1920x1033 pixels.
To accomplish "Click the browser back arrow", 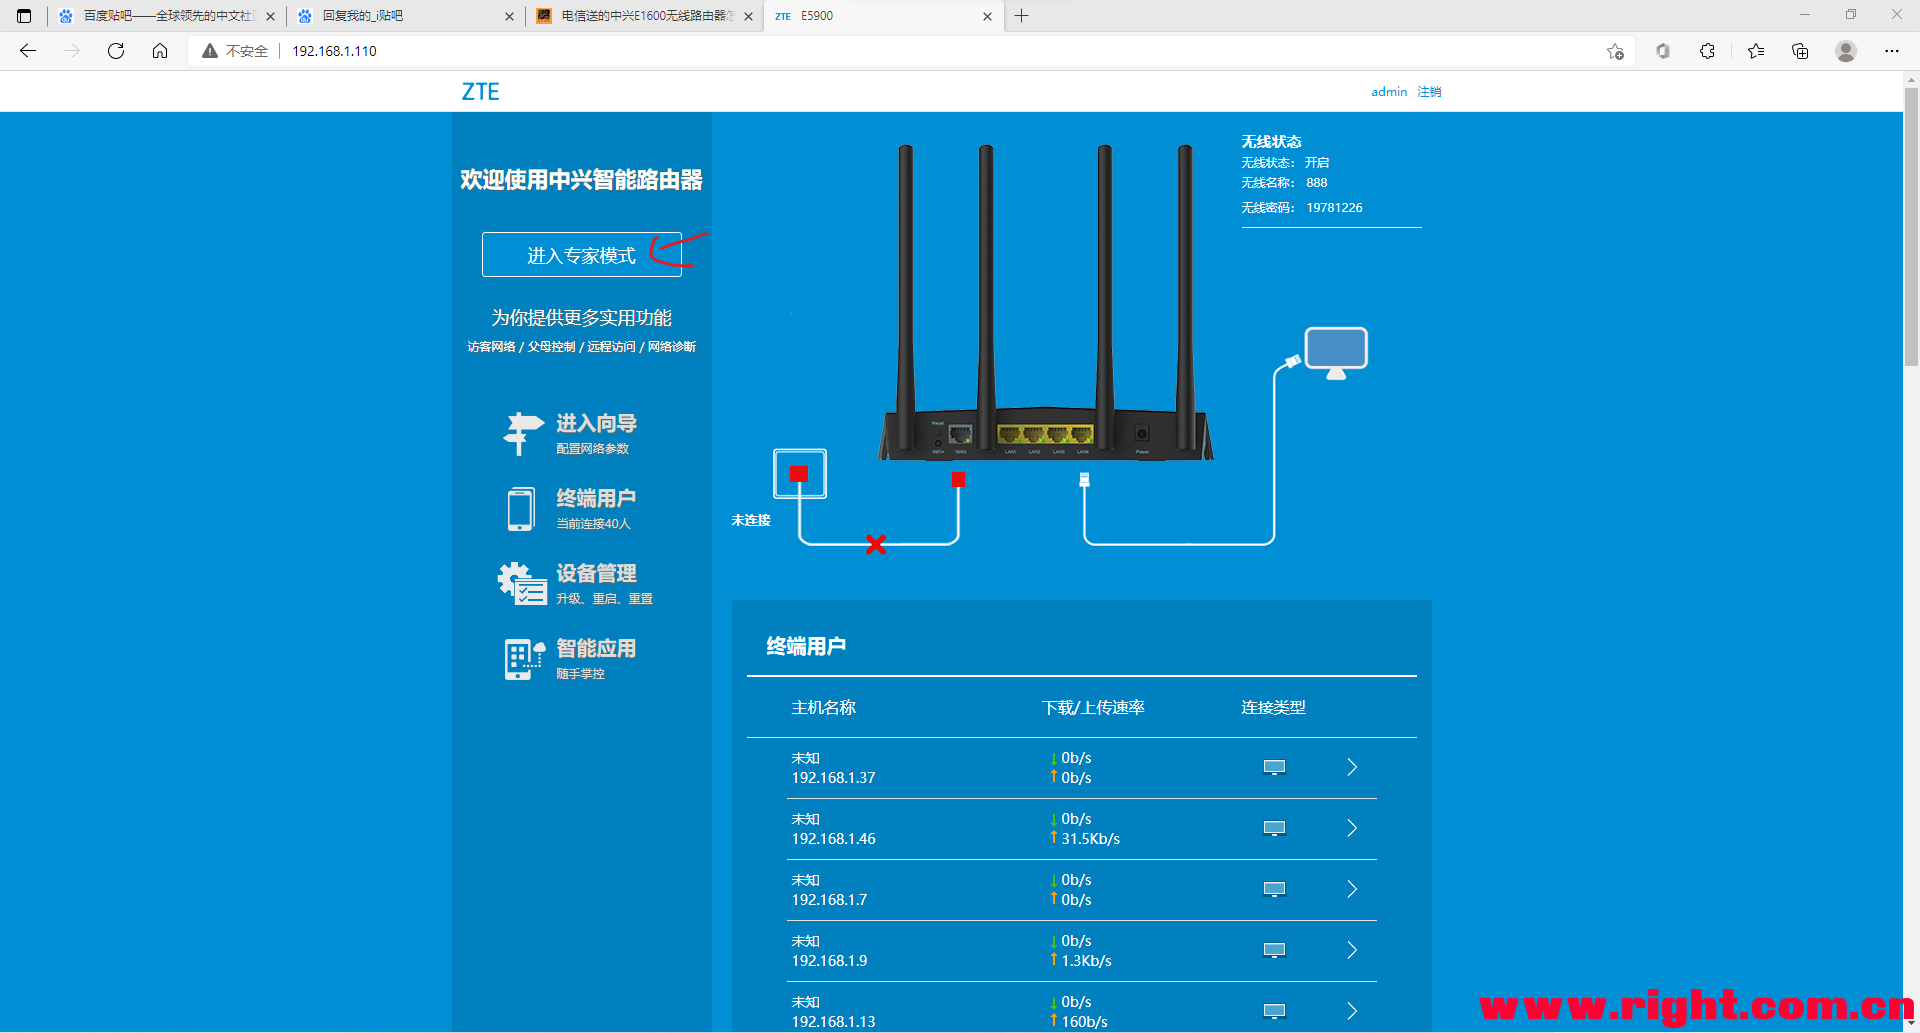I will (28, 51).
